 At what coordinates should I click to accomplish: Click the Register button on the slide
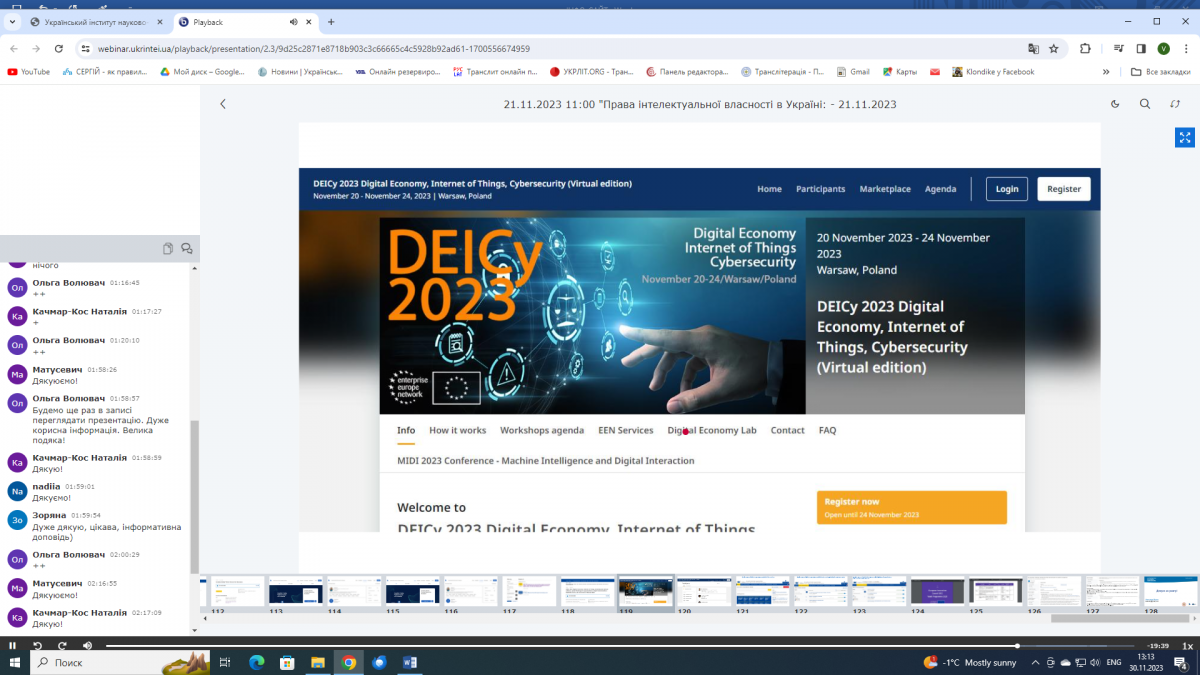1064,189
